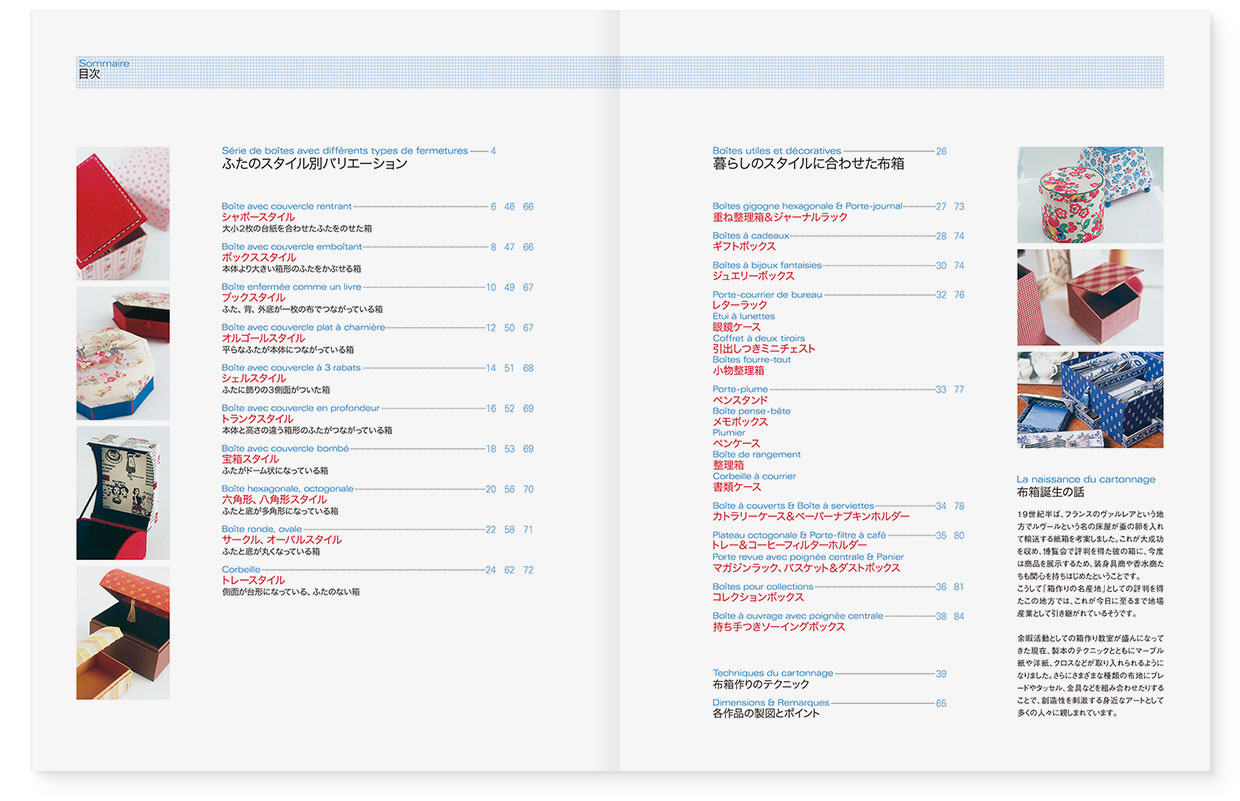Select the トレースタイル entry
The image size is (1240, 801).
coord(253,580)
